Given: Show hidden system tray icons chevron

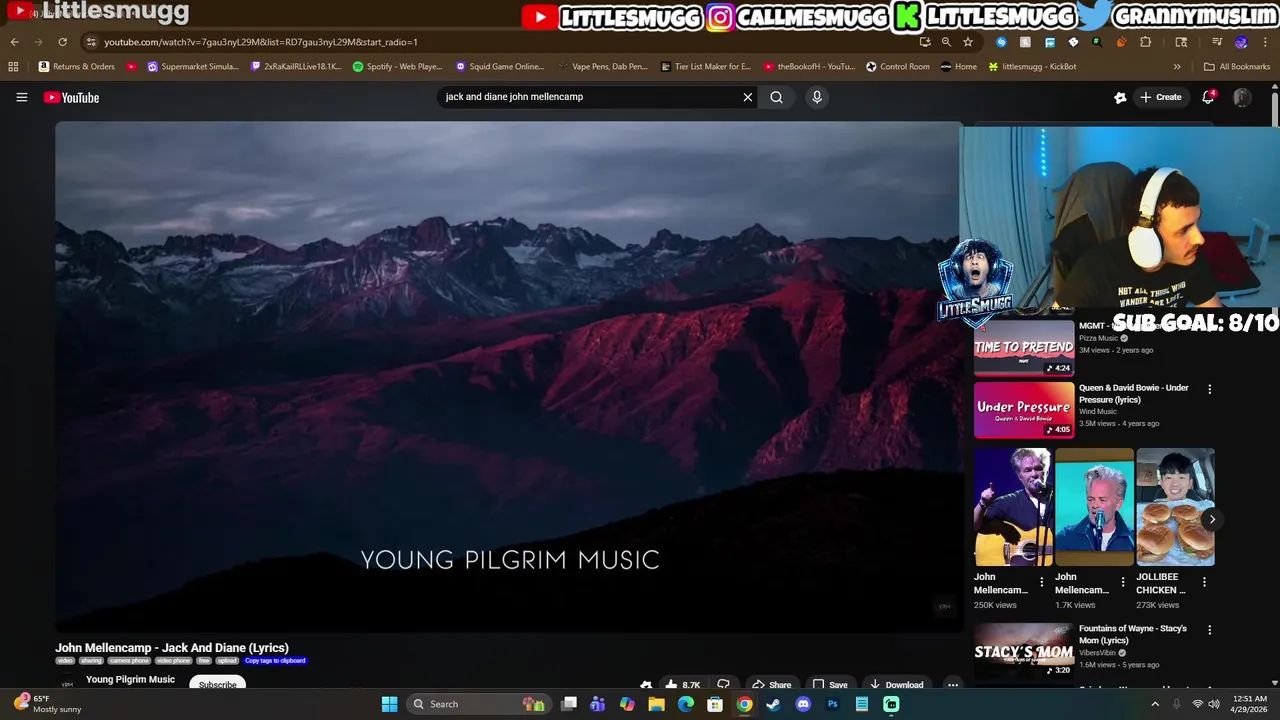Looking at the screenshot, I should [1155, 704].
